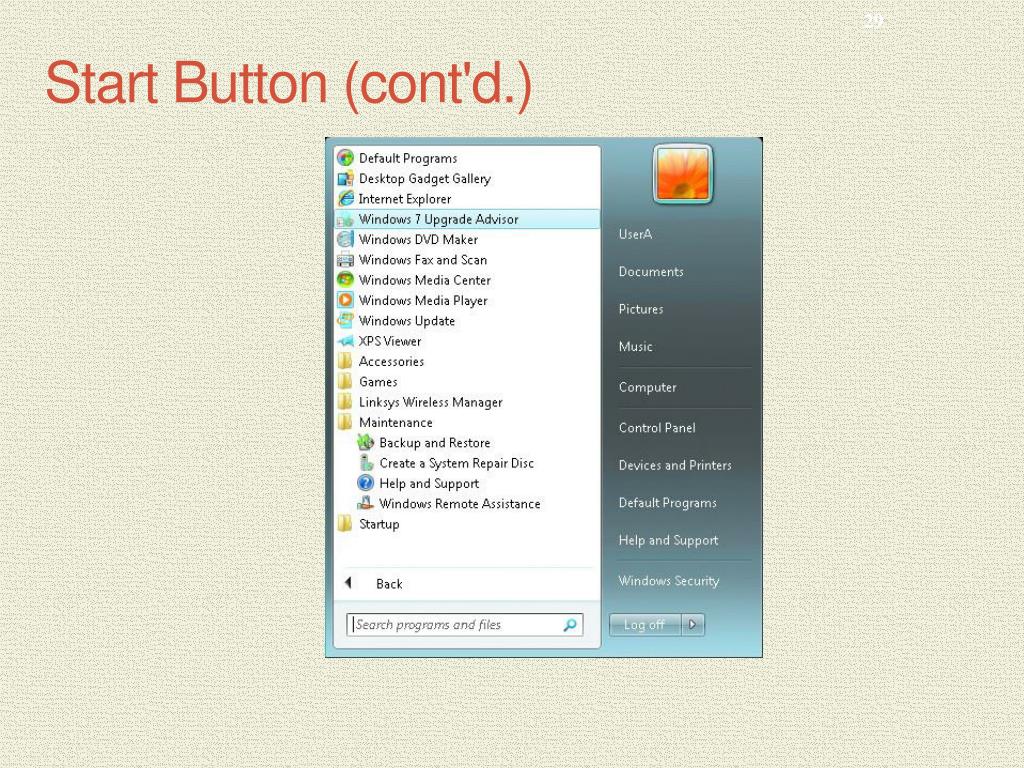Click the XPS Viewer paper-plane icon
Image resolution: width=1024 pixels, height=768 pixels.
tap(345, 341)
